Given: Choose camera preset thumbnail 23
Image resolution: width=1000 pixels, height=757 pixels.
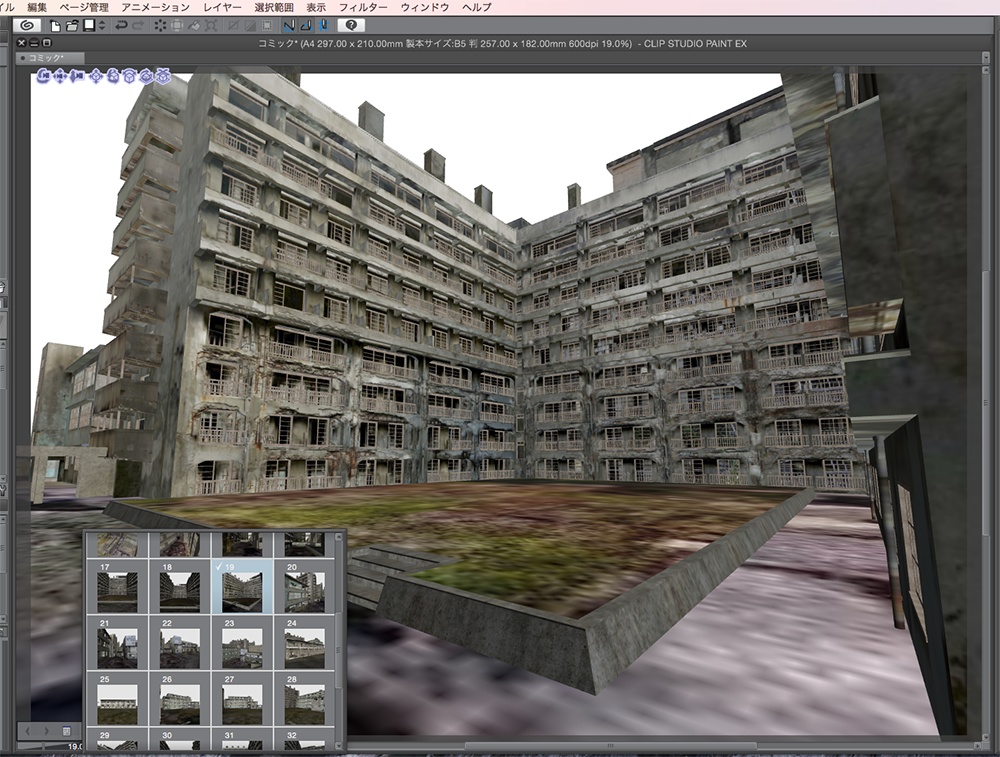Looking at the screenshot, I should 242,643.
